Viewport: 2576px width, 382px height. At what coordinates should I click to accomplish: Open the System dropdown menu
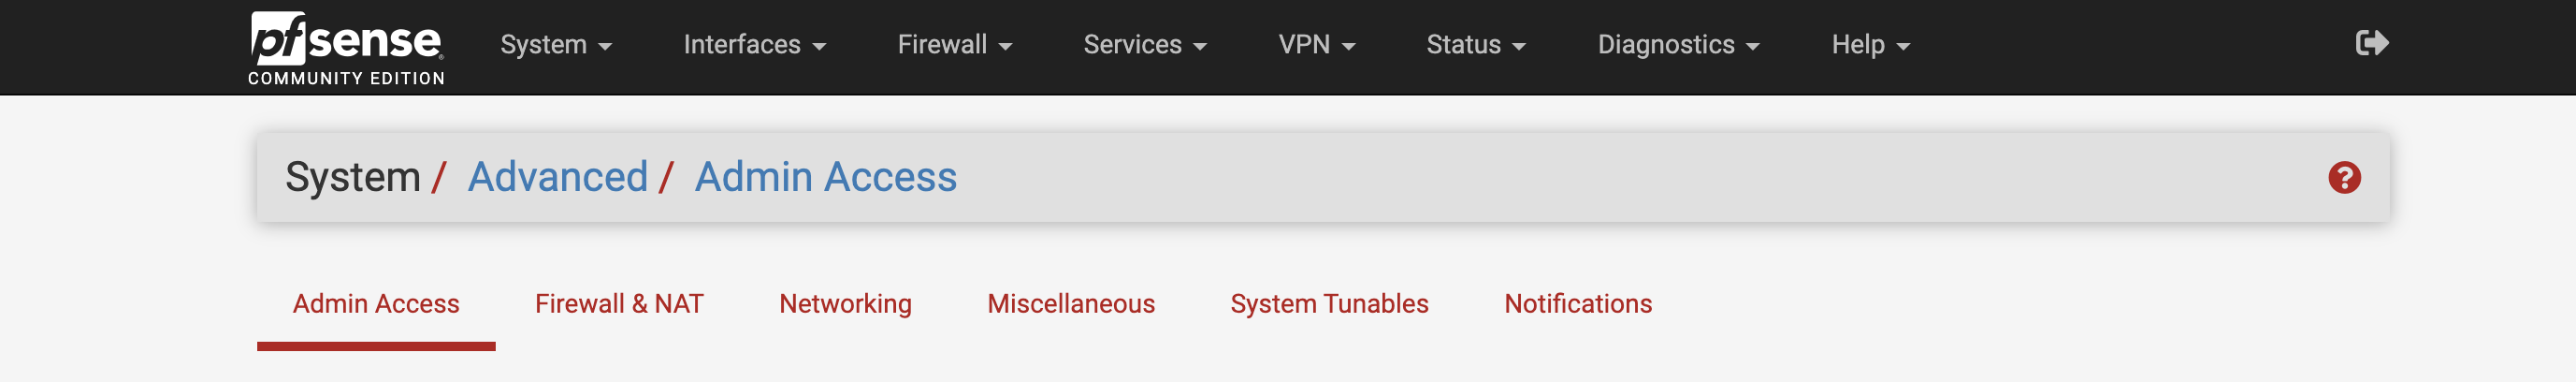click(555, 45)
